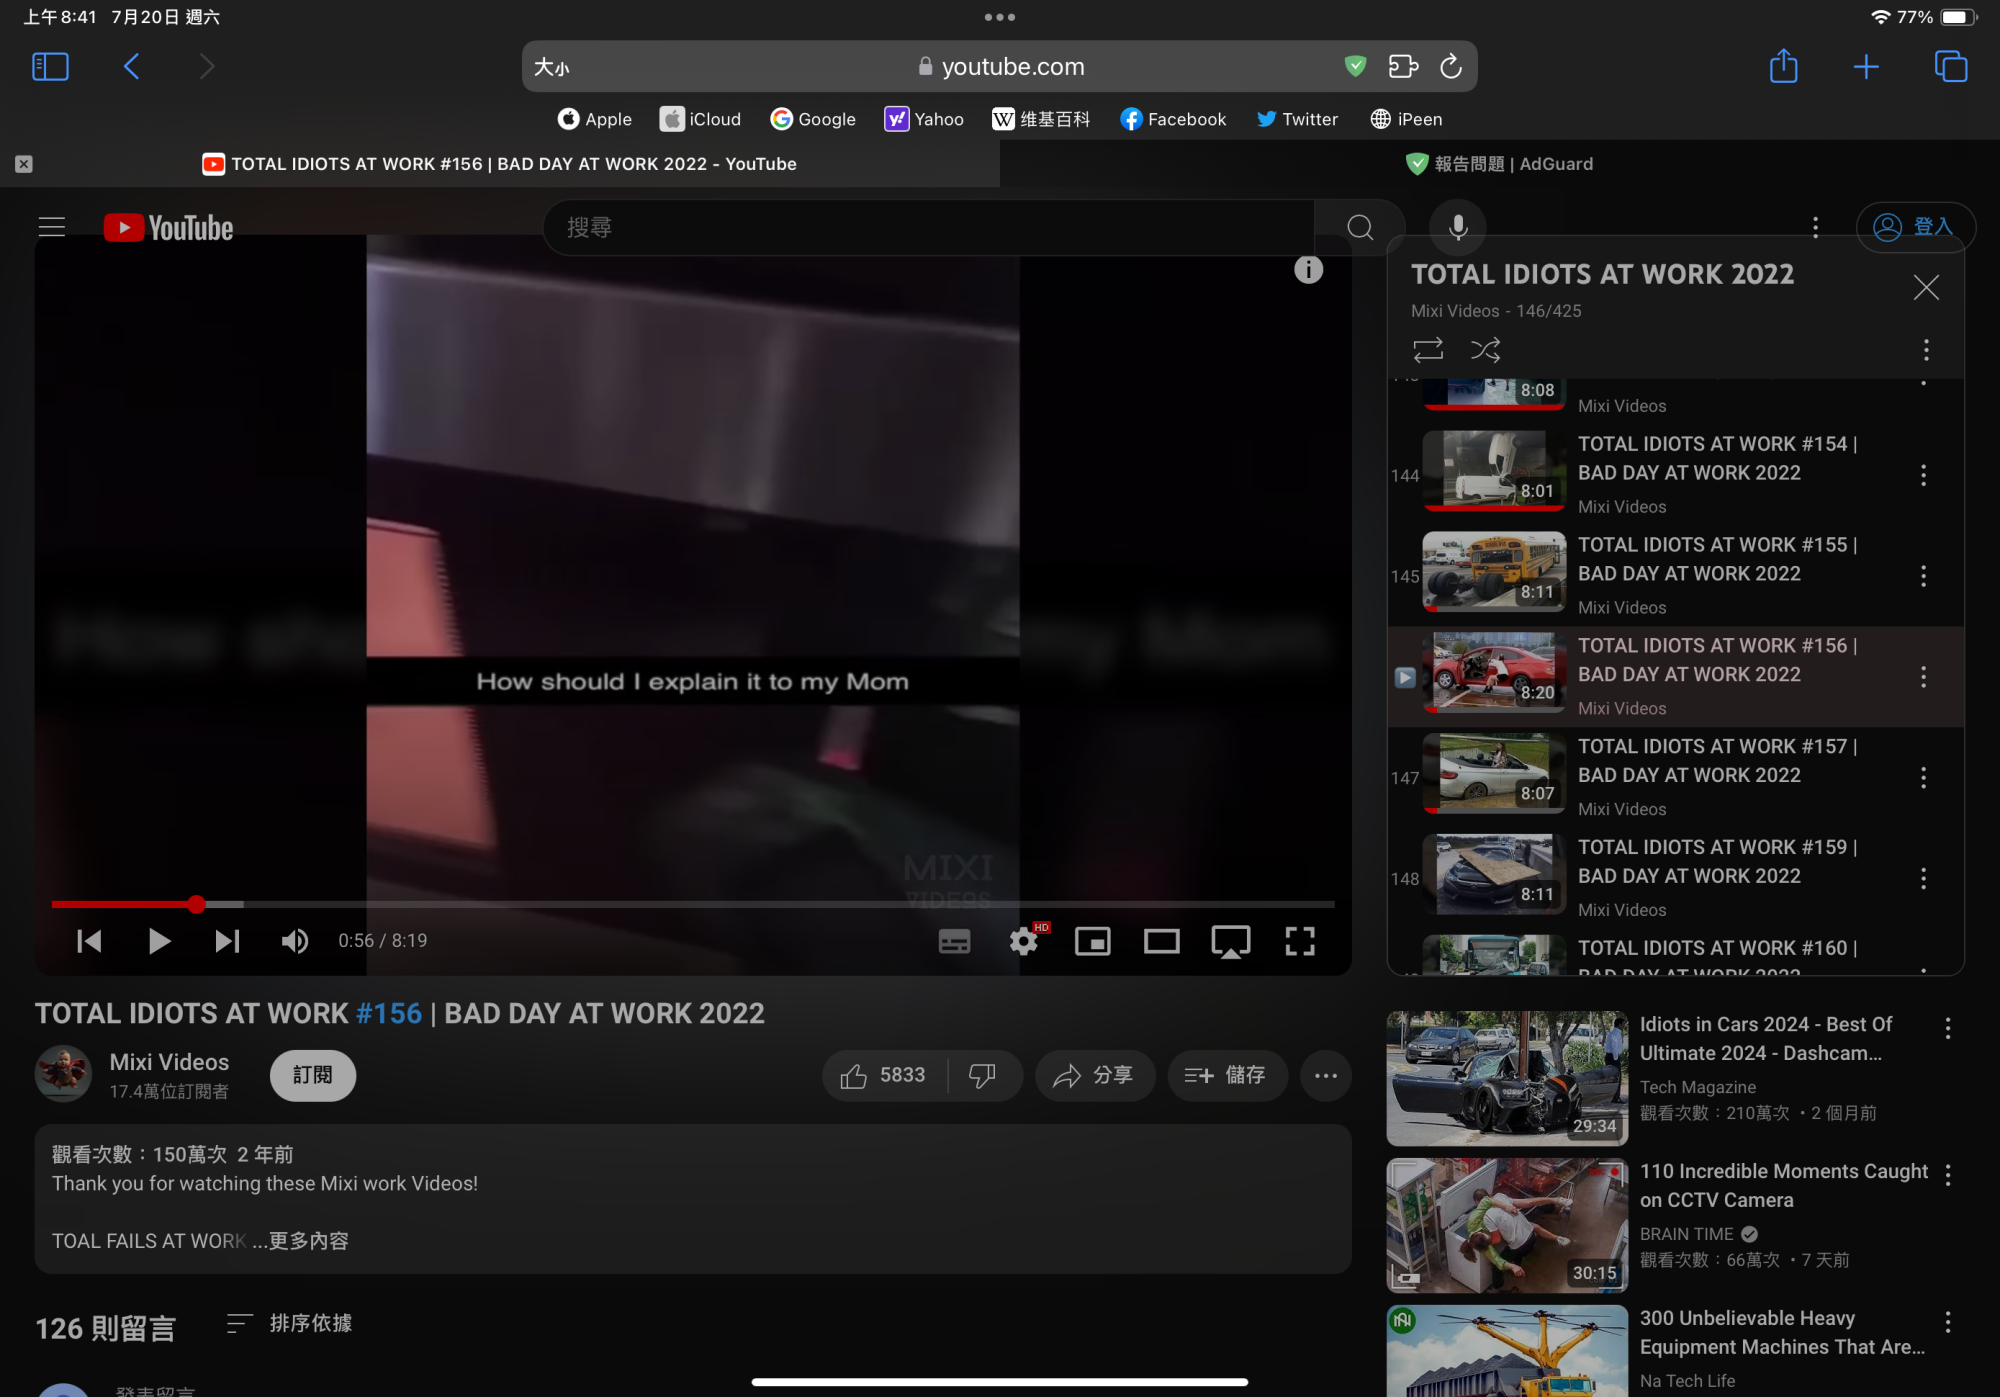The width and height of the screenshot is (2000, 1397).
Task: Open Idiots in Cars 2024 video thumbnail
Action: coord(1507,1078)
